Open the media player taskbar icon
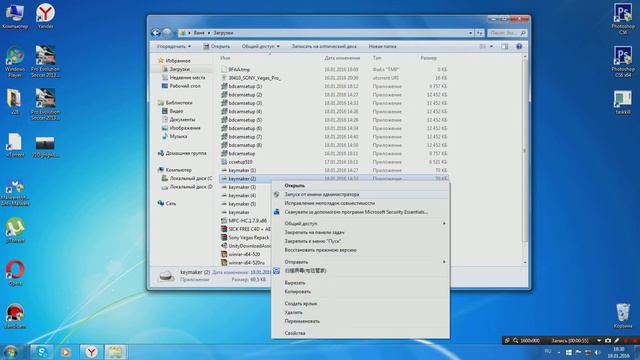 [x=65, y=351]
